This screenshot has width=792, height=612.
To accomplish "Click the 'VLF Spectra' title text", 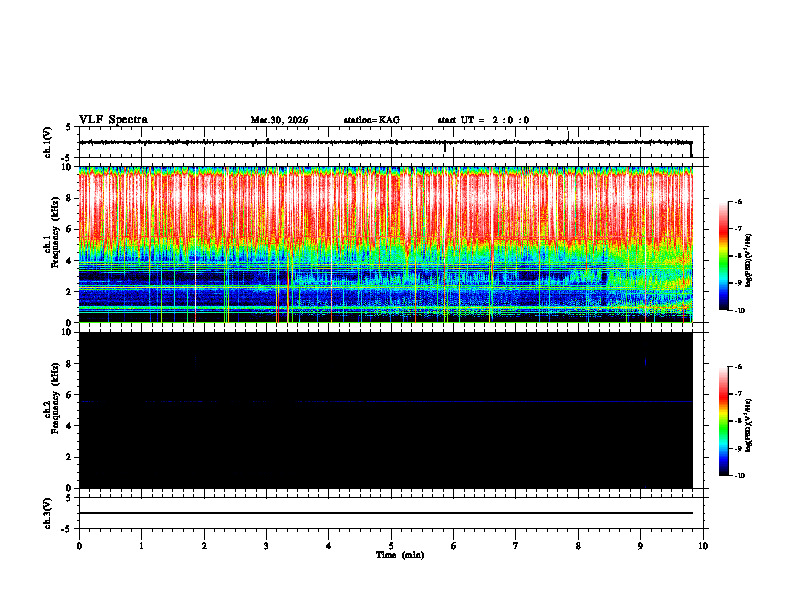I will point(113,120).
